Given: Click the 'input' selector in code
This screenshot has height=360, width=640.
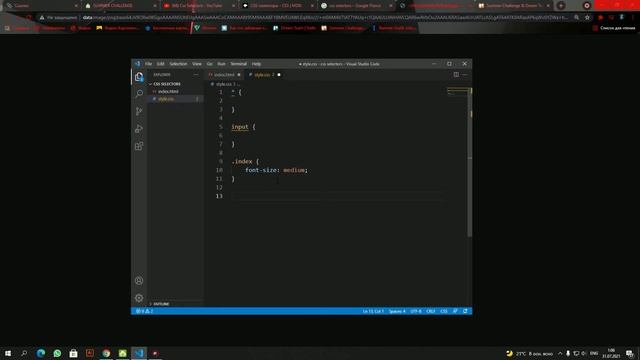Looking at the screenshot, I should [240, 127].
